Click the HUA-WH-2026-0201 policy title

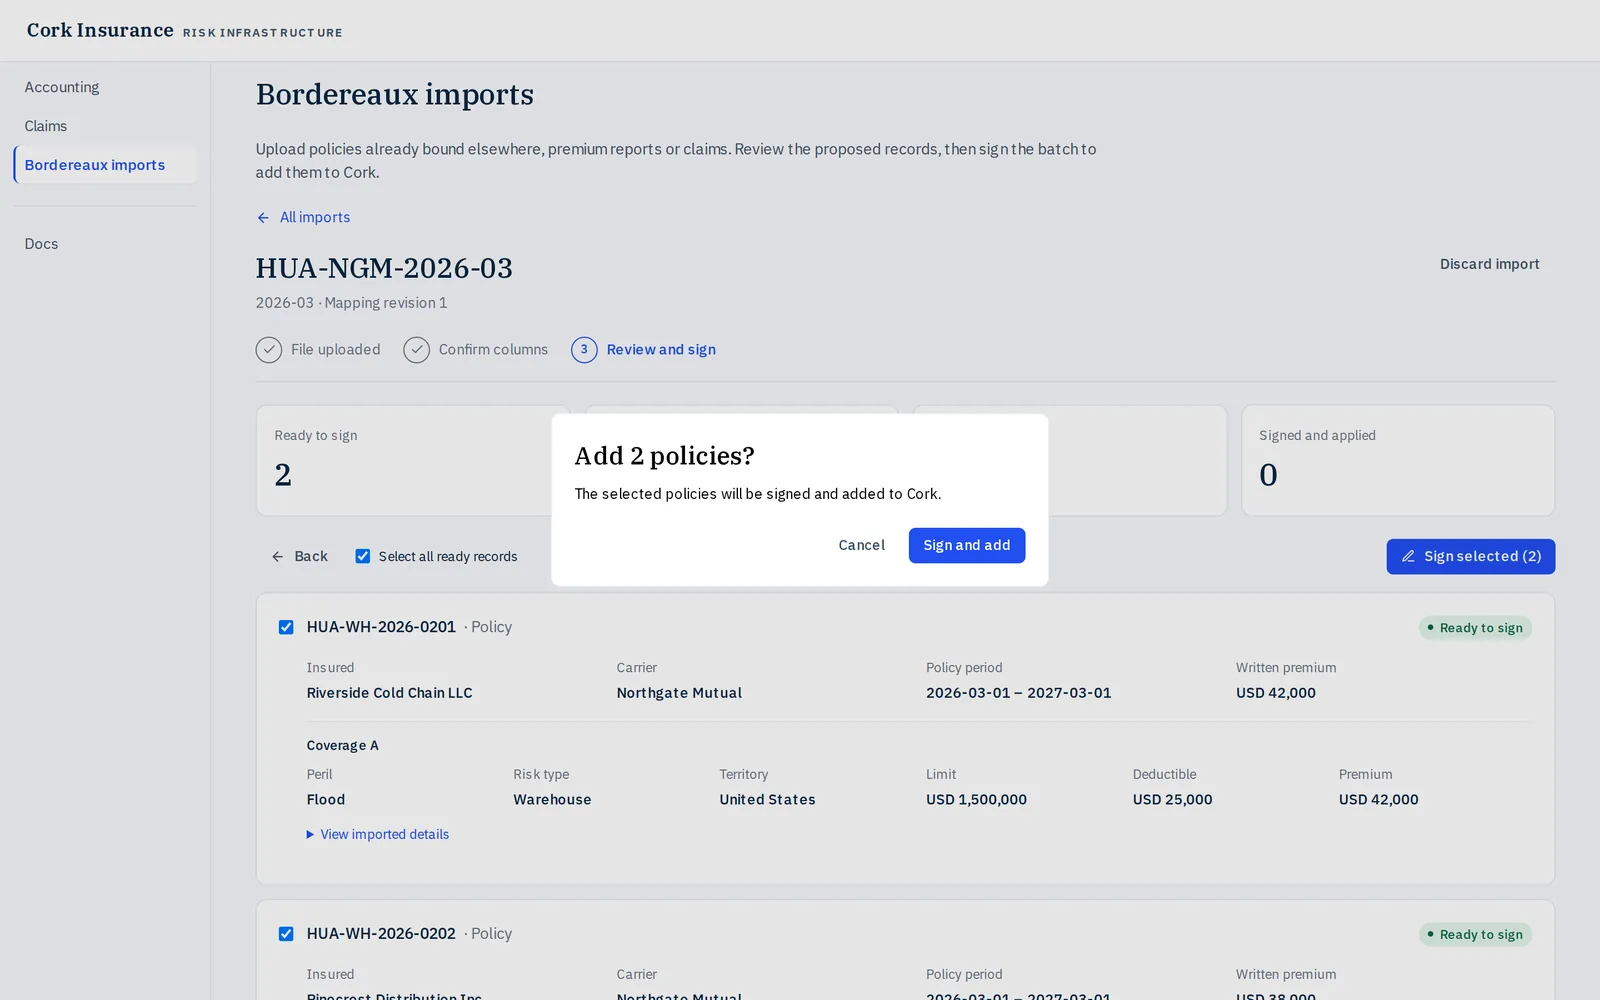point(381,627)
